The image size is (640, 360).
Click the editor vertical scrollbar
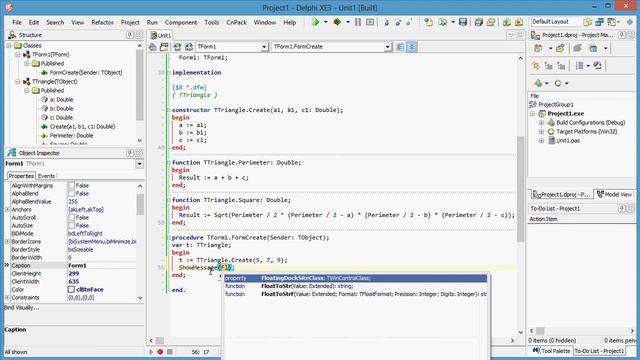coord(520,195)
